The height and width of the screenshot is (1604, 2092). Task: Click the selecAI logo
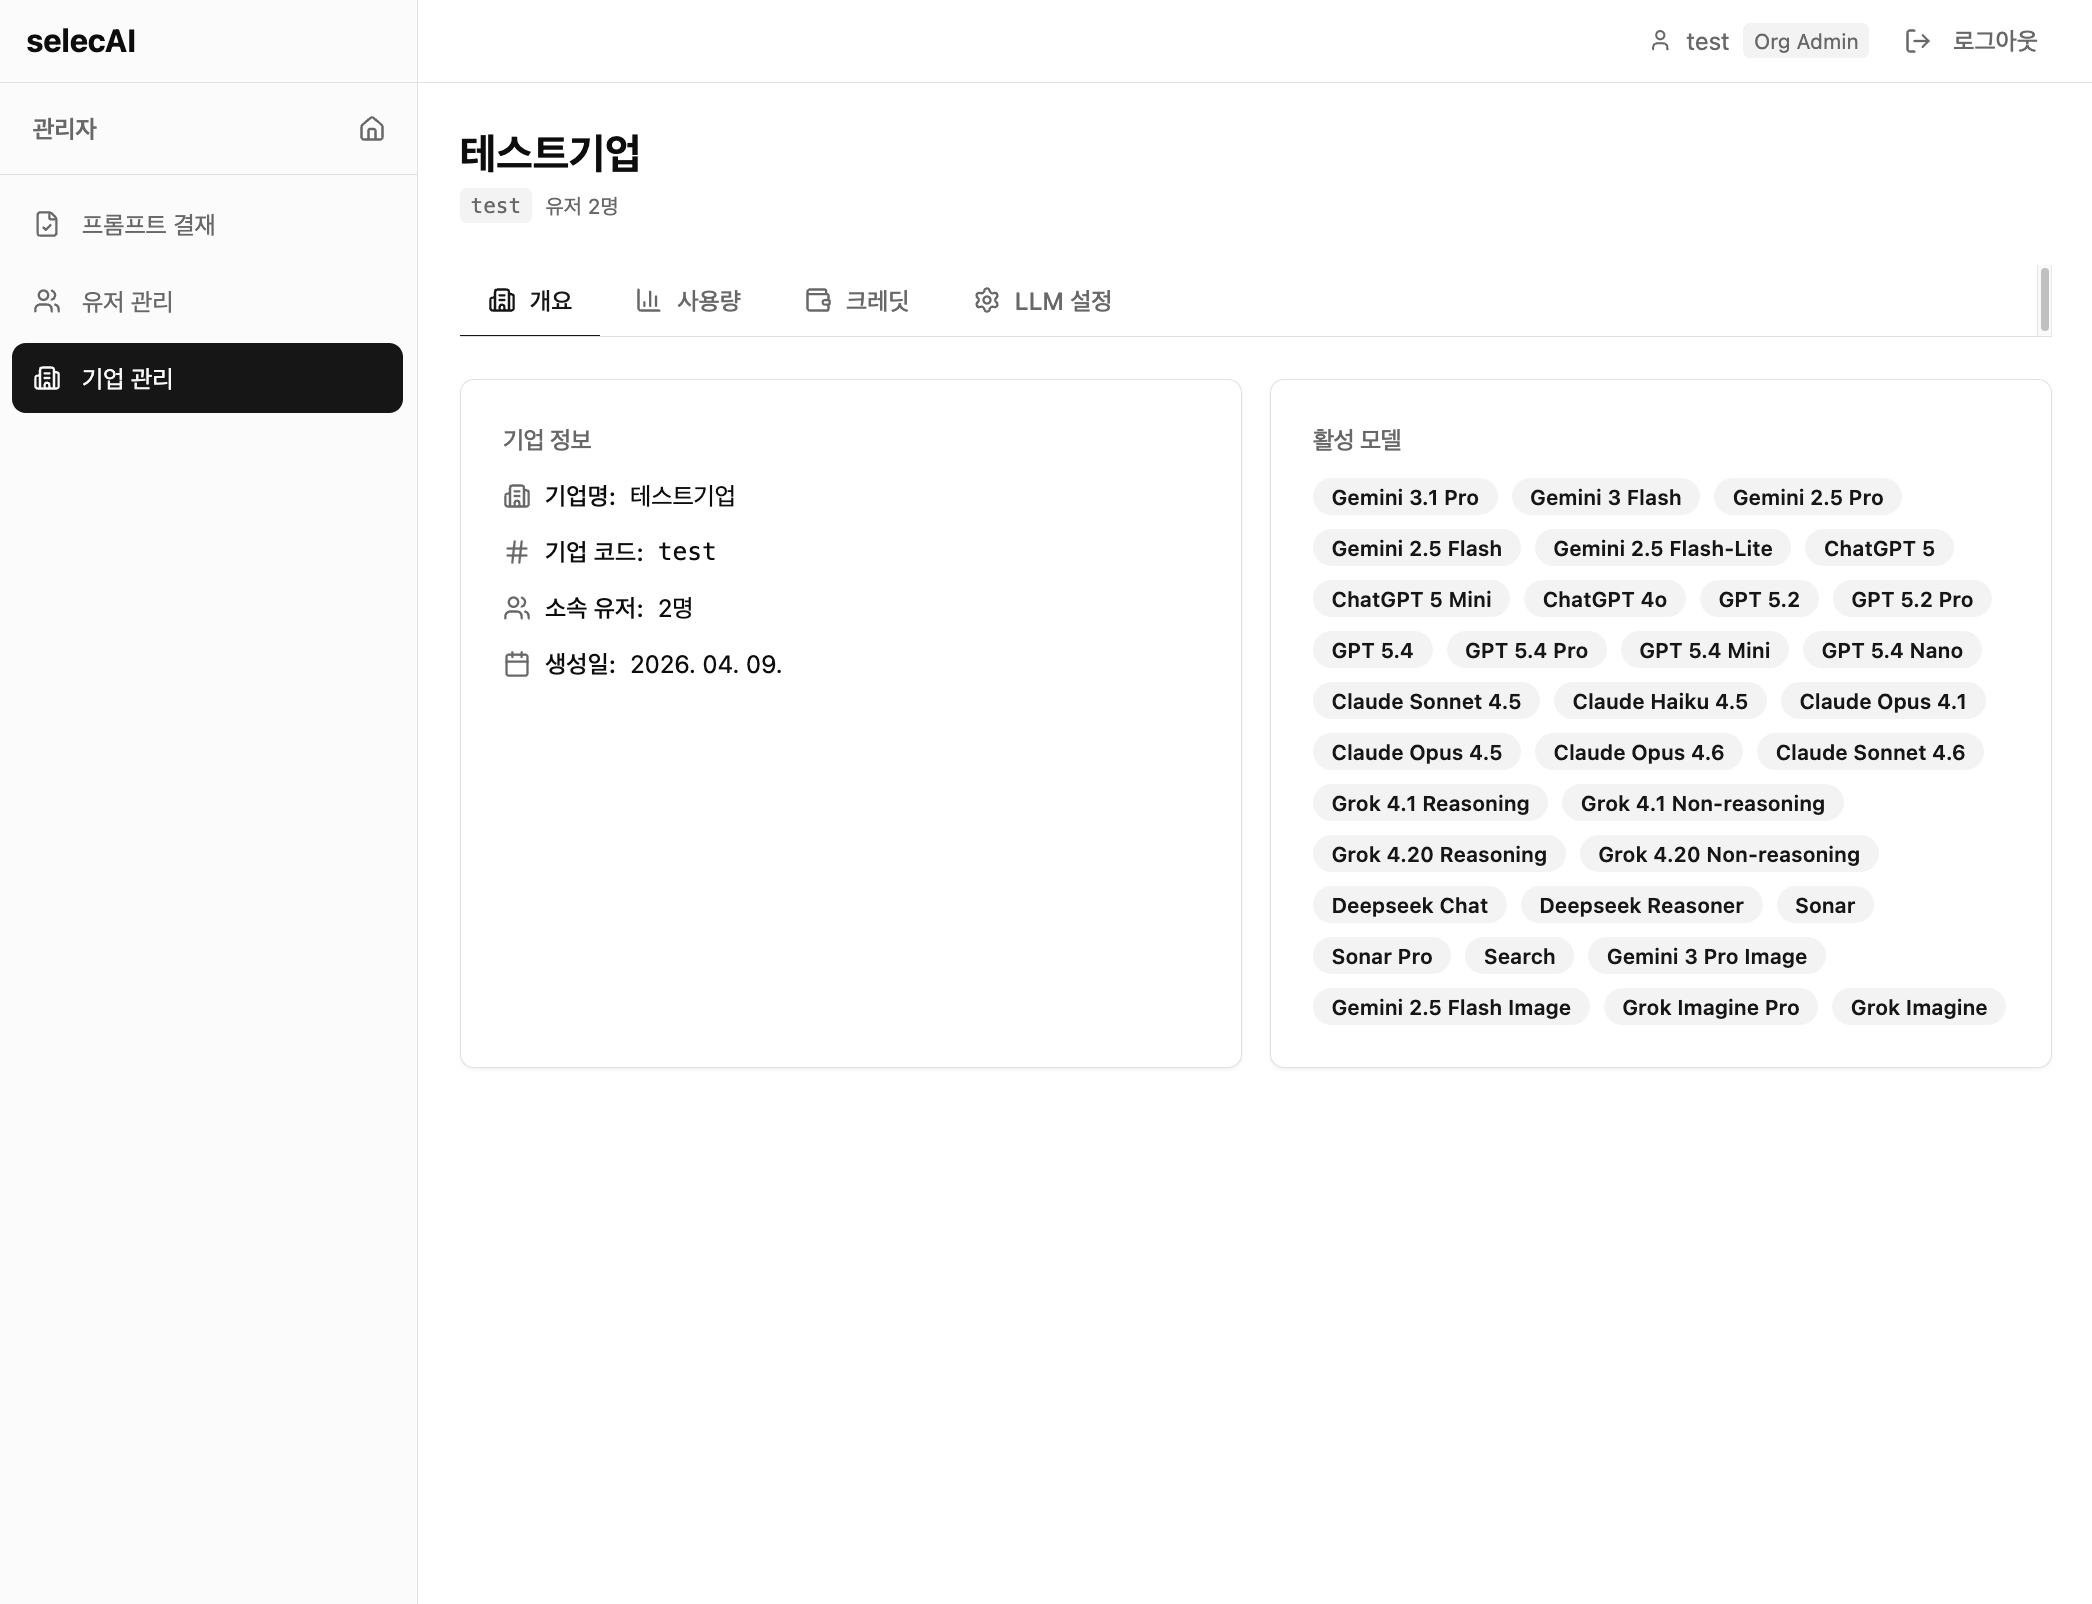(81, 41)
